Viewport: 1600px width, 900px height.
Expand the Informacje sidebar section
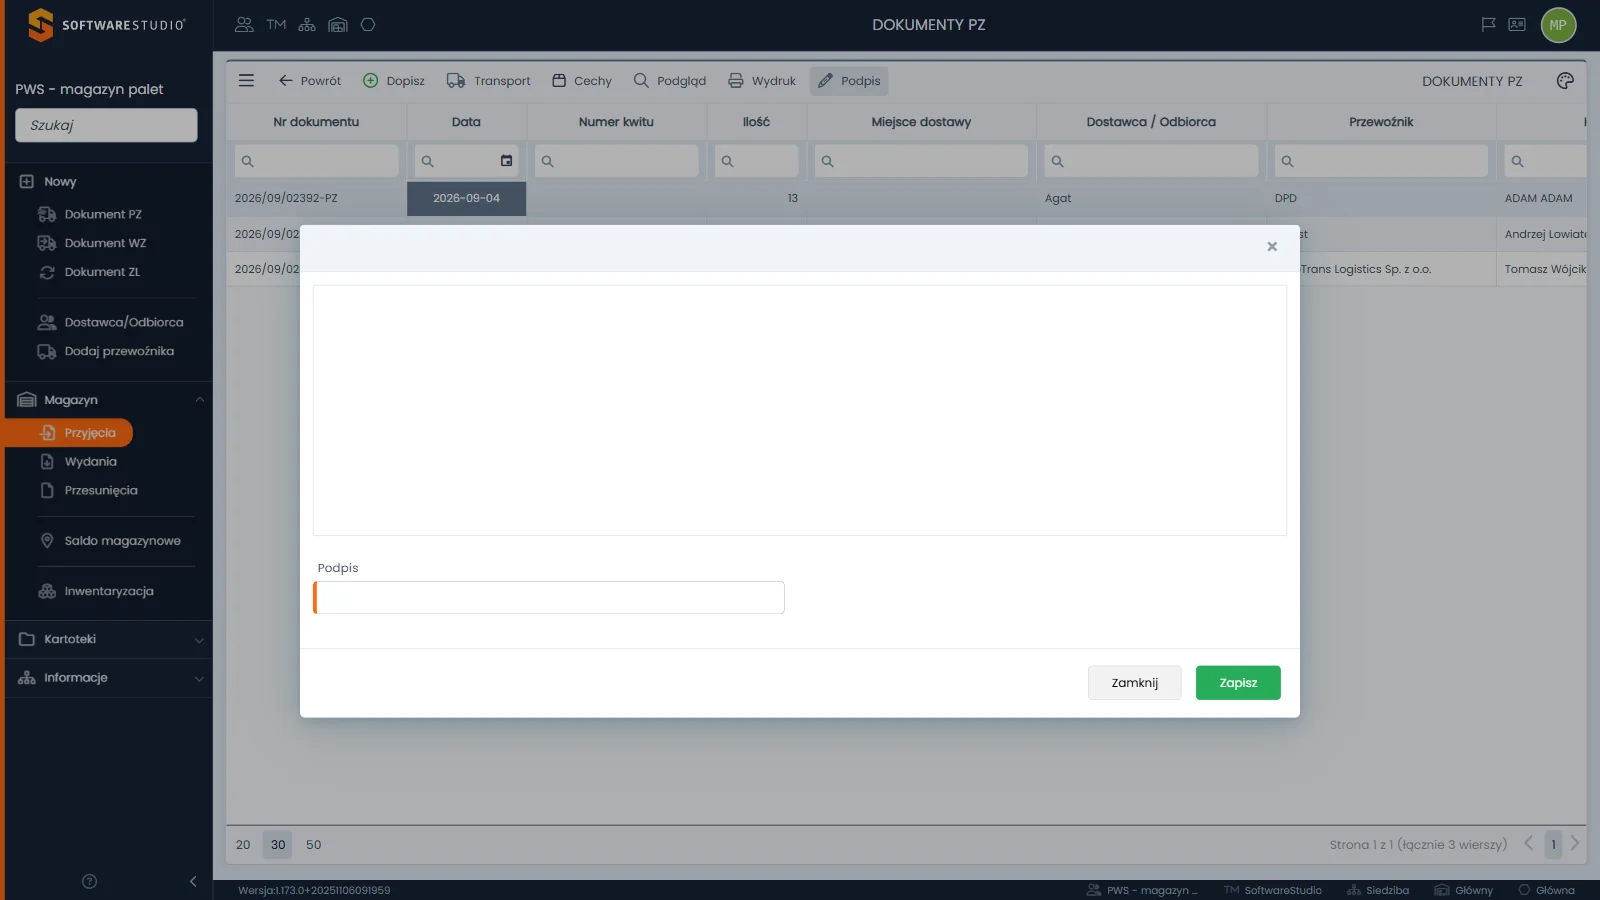108,678
